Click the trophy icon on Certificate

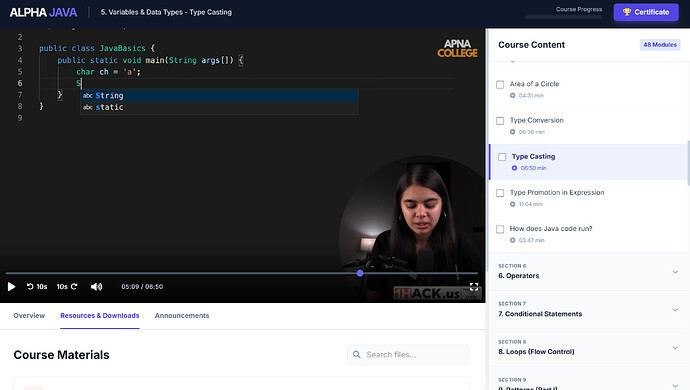click(x=627, y=12)
